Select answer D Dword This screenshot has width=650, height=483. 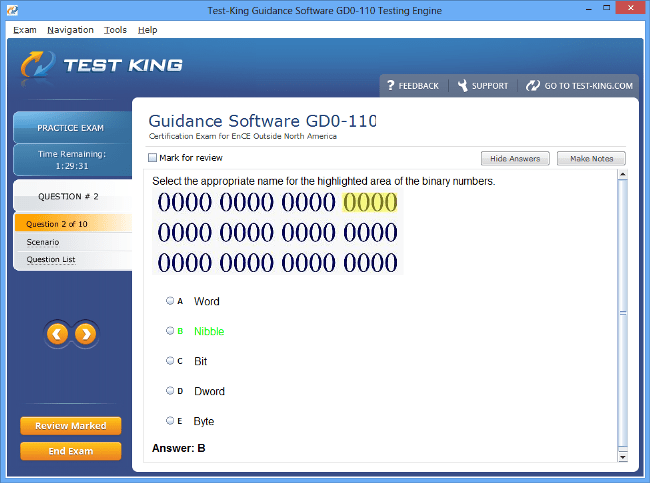170,391
